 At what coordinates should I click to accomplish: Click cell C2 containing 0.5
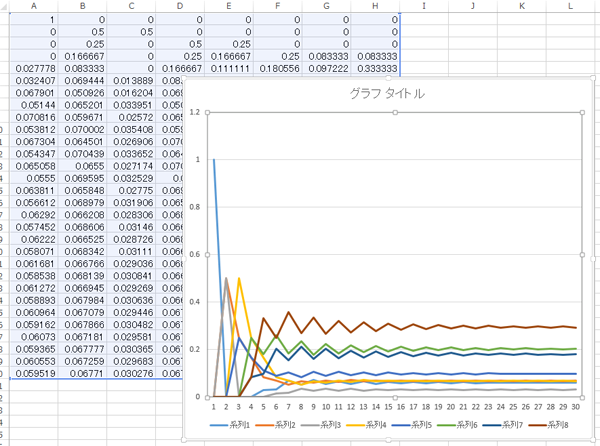pos(131,32)
